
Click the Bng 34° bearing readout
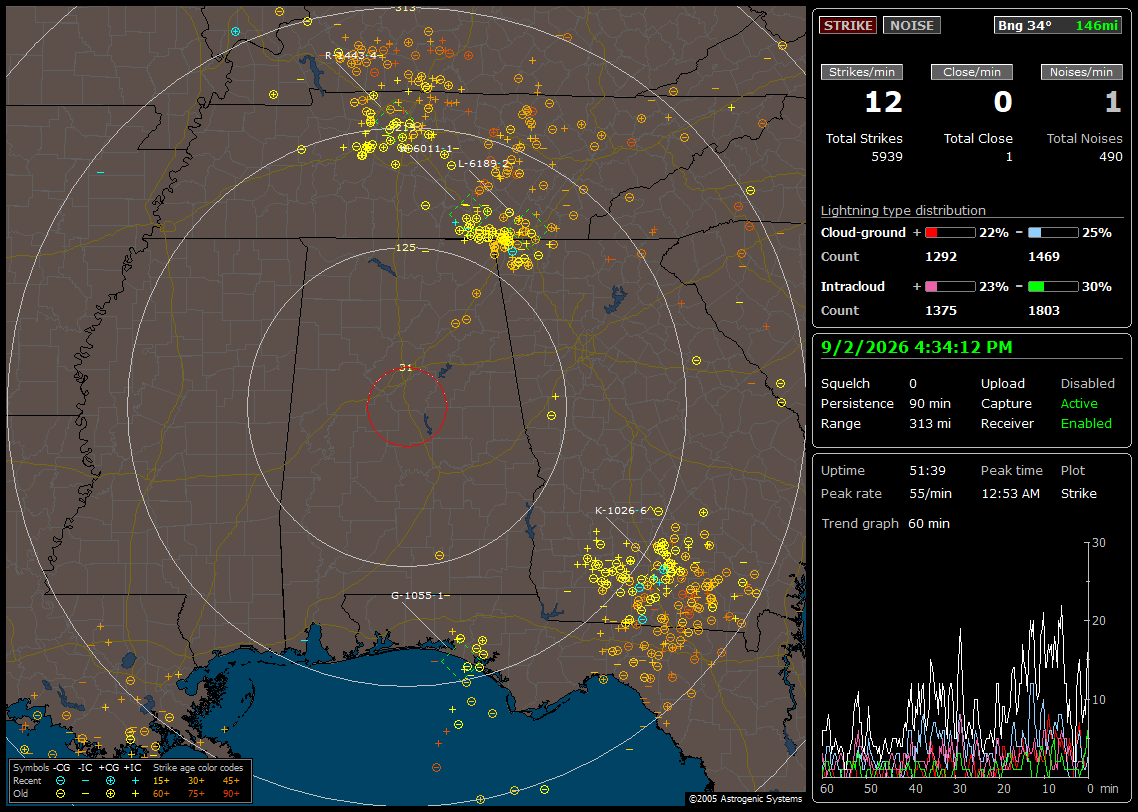coord(1025,25)
